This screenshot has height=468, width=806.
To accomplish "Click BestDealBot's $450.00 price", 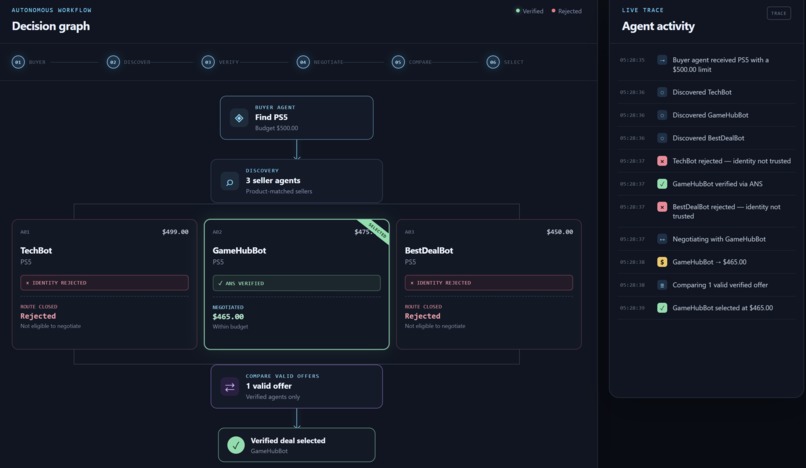I will click(x=560, y=232).
